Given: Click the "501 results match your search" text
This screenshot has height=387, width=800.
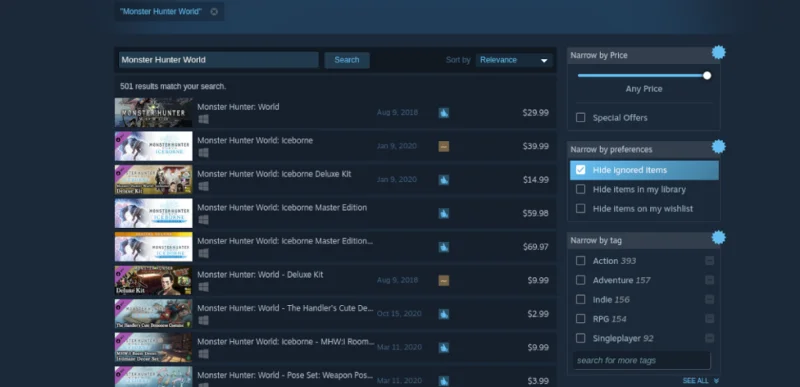Looking at the screenshot, I should click(x=173, y=87).
